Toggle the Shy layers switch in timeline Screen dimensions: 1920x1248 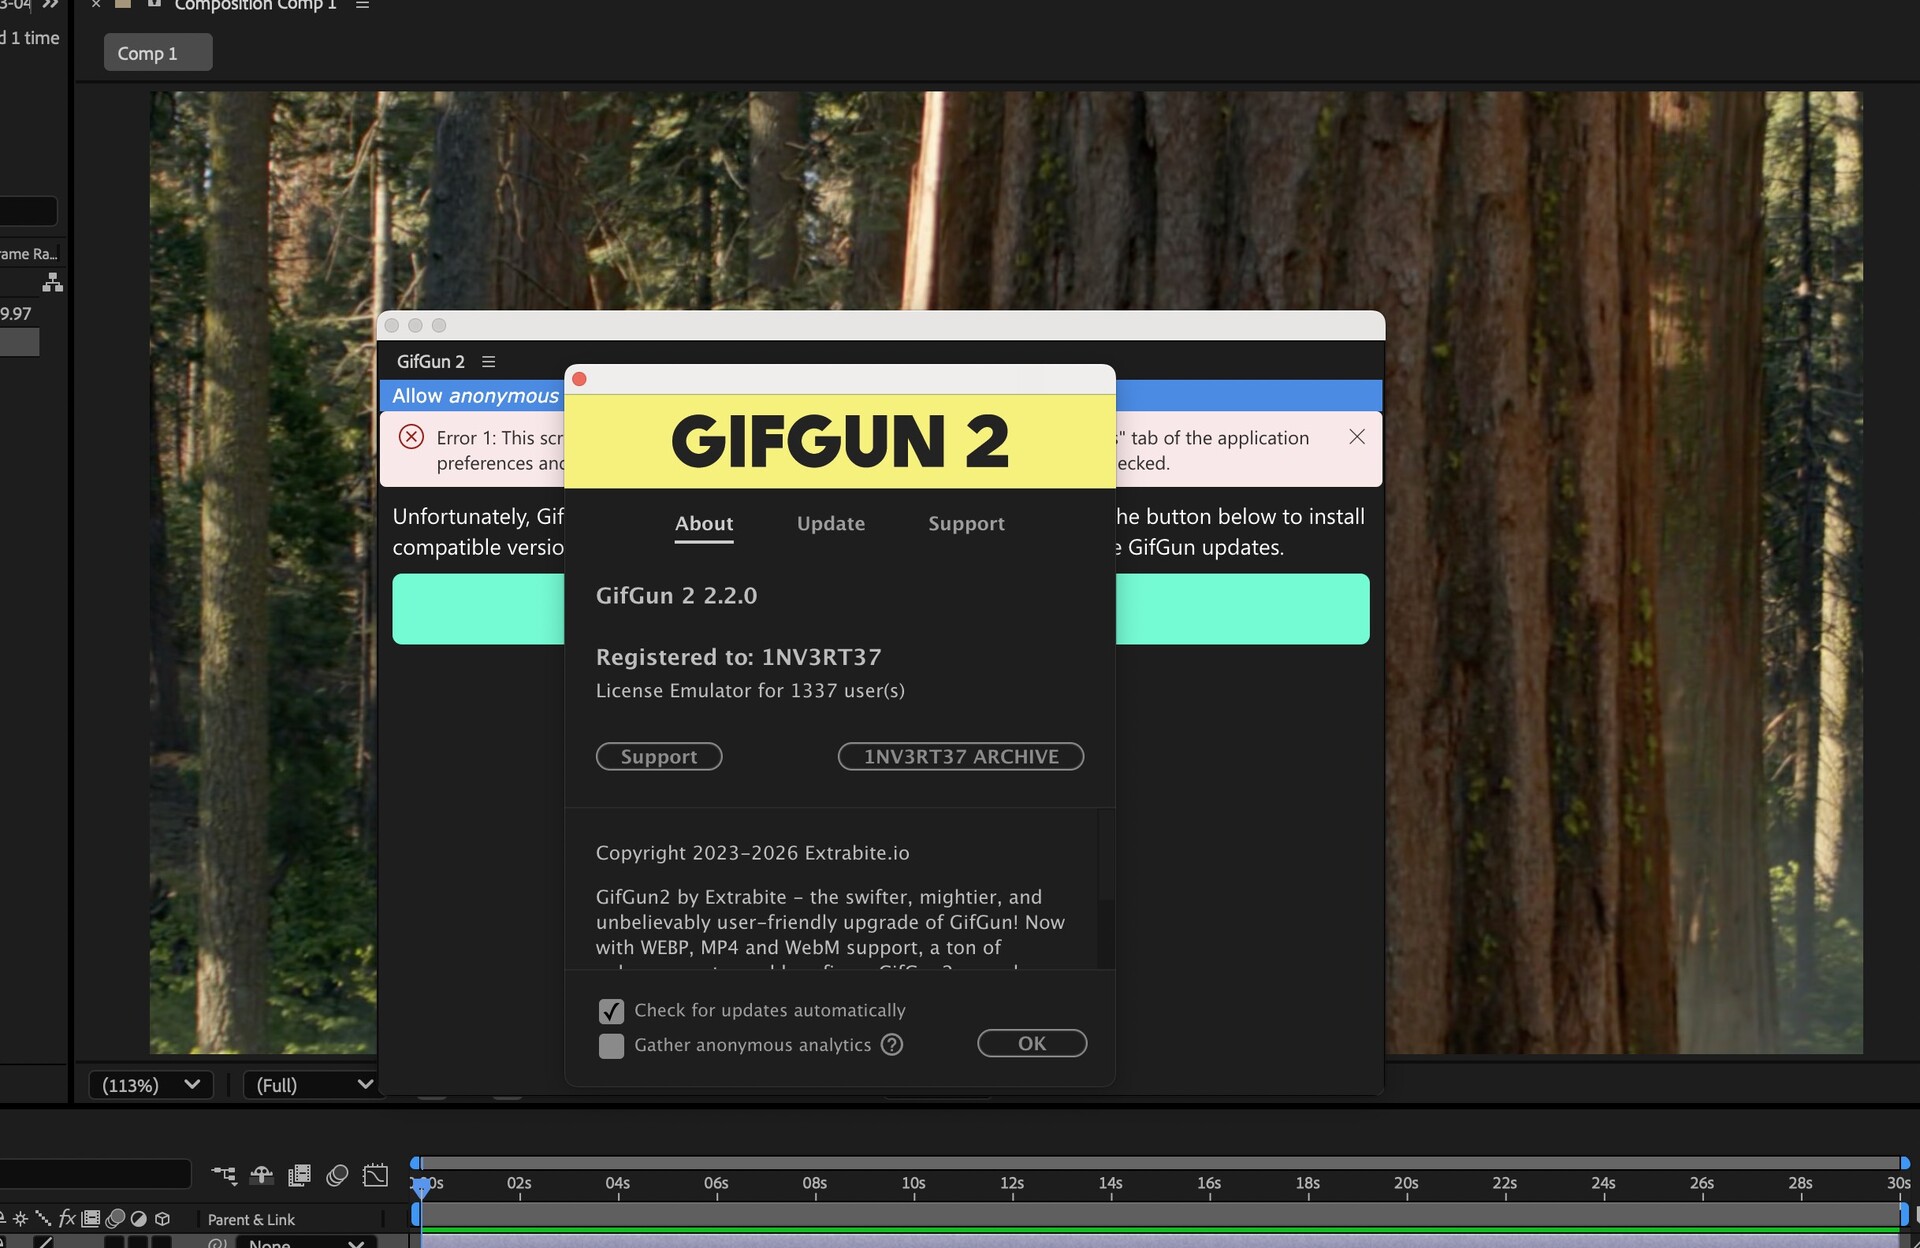coord(261,1175)
